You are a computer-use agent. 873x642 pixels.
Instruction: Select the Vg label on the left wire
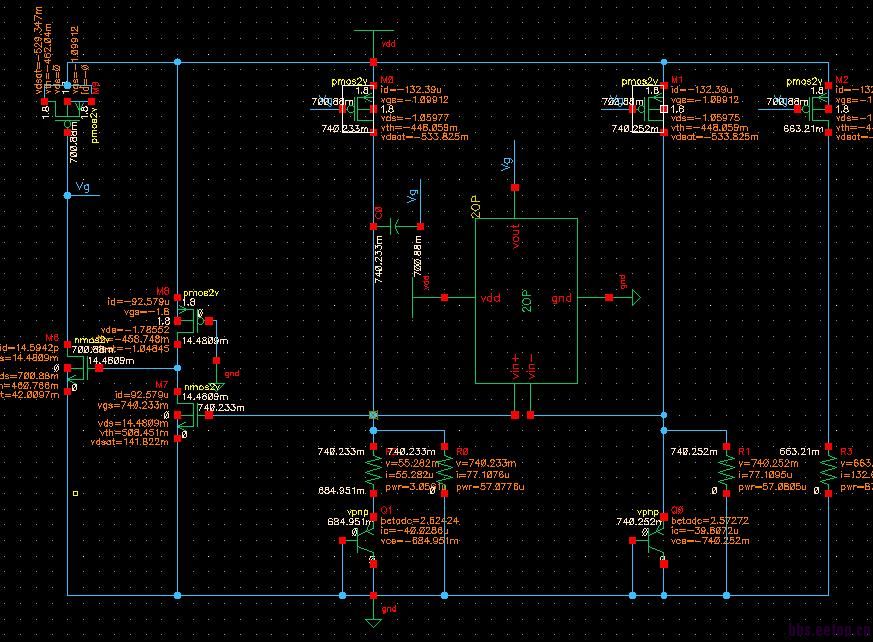pyautogui.click(x=82, y=187)
